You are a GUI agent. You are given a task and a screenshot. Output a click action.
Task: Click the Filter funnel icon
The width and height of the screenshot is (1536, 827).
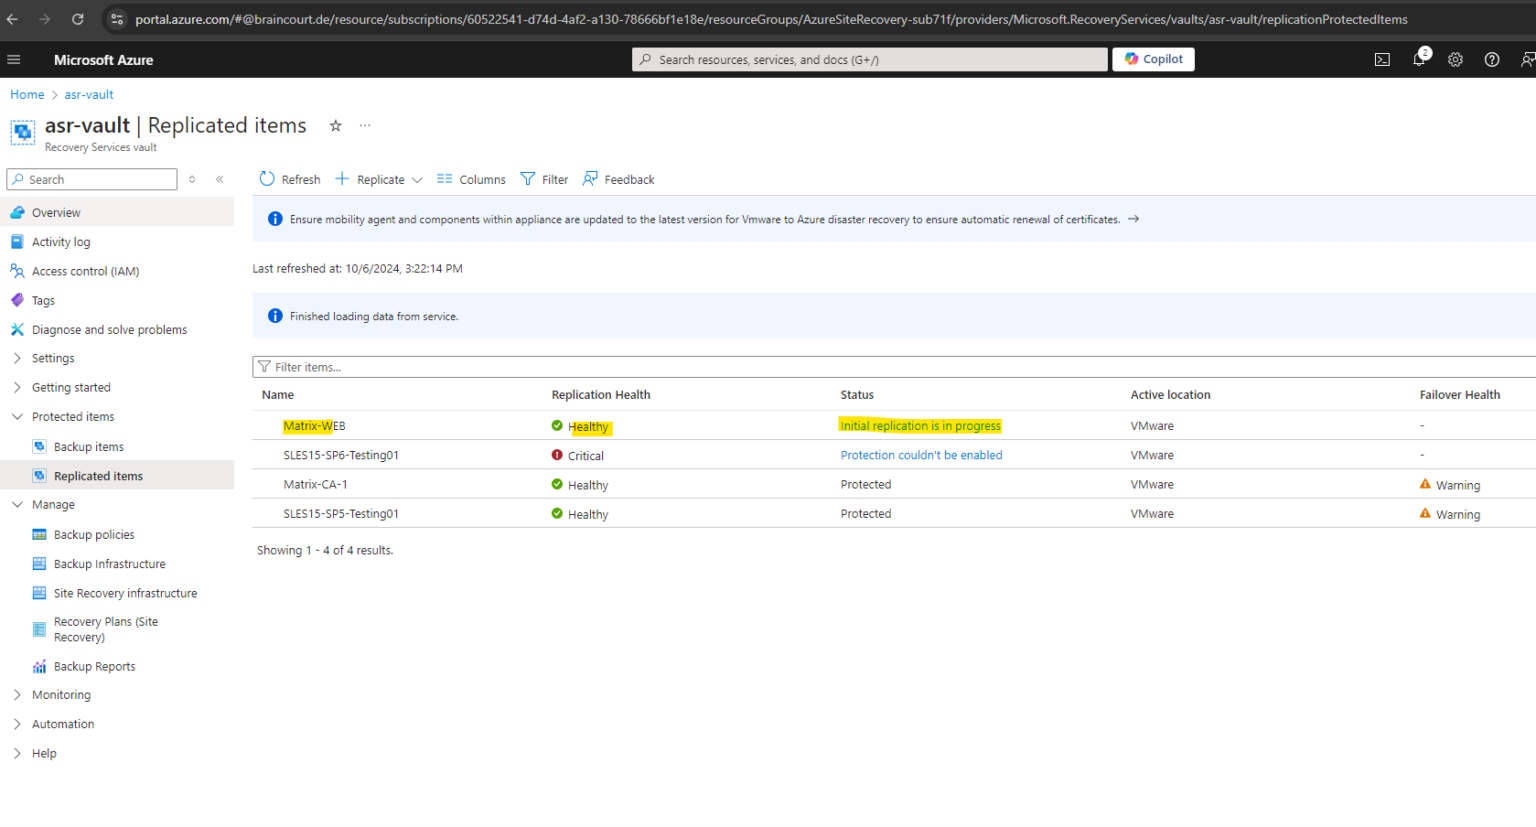(x=527, y=179)
